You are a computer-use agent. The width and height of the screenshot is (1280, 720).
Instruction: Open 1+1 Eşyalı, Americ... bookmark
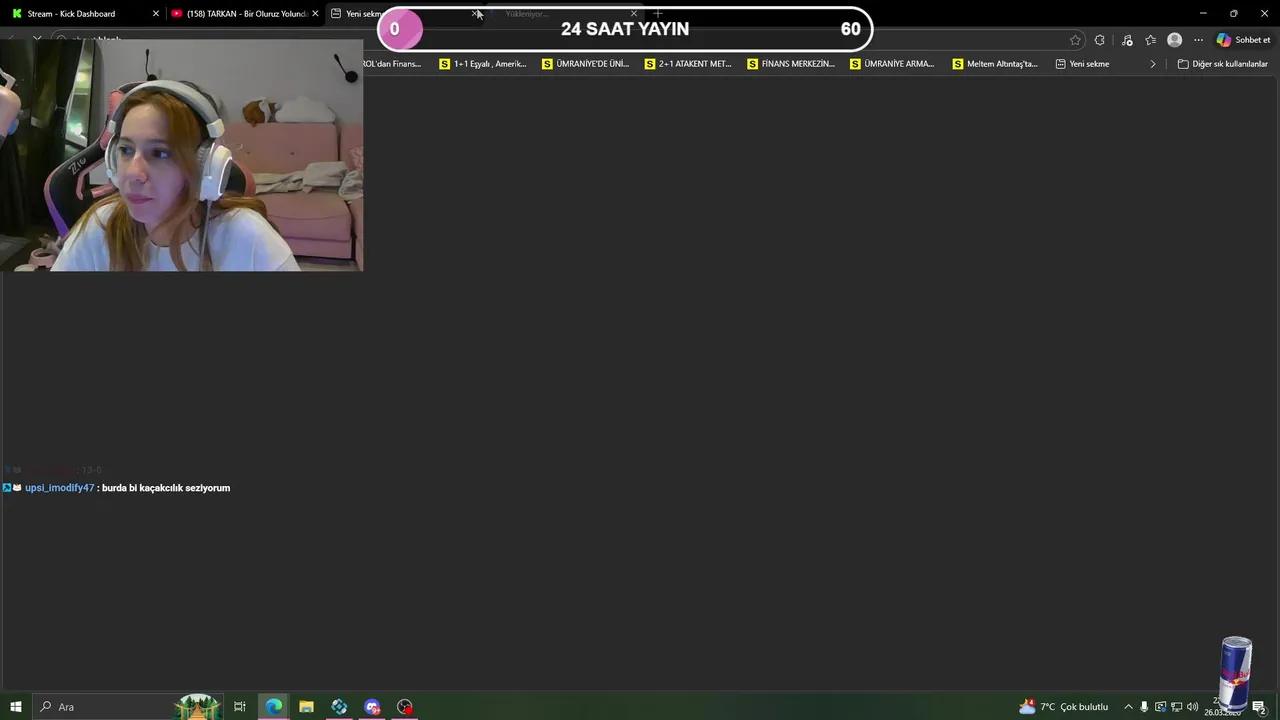tap(483, 64)
